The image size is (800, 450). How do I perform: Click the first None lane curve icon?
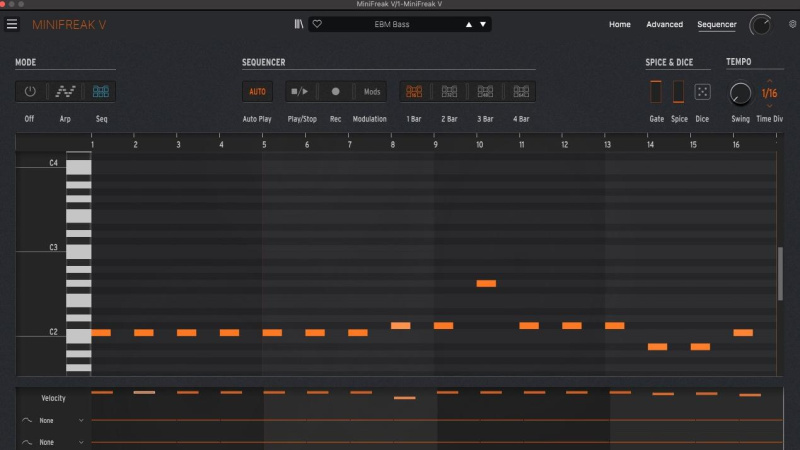pos(27,420)
